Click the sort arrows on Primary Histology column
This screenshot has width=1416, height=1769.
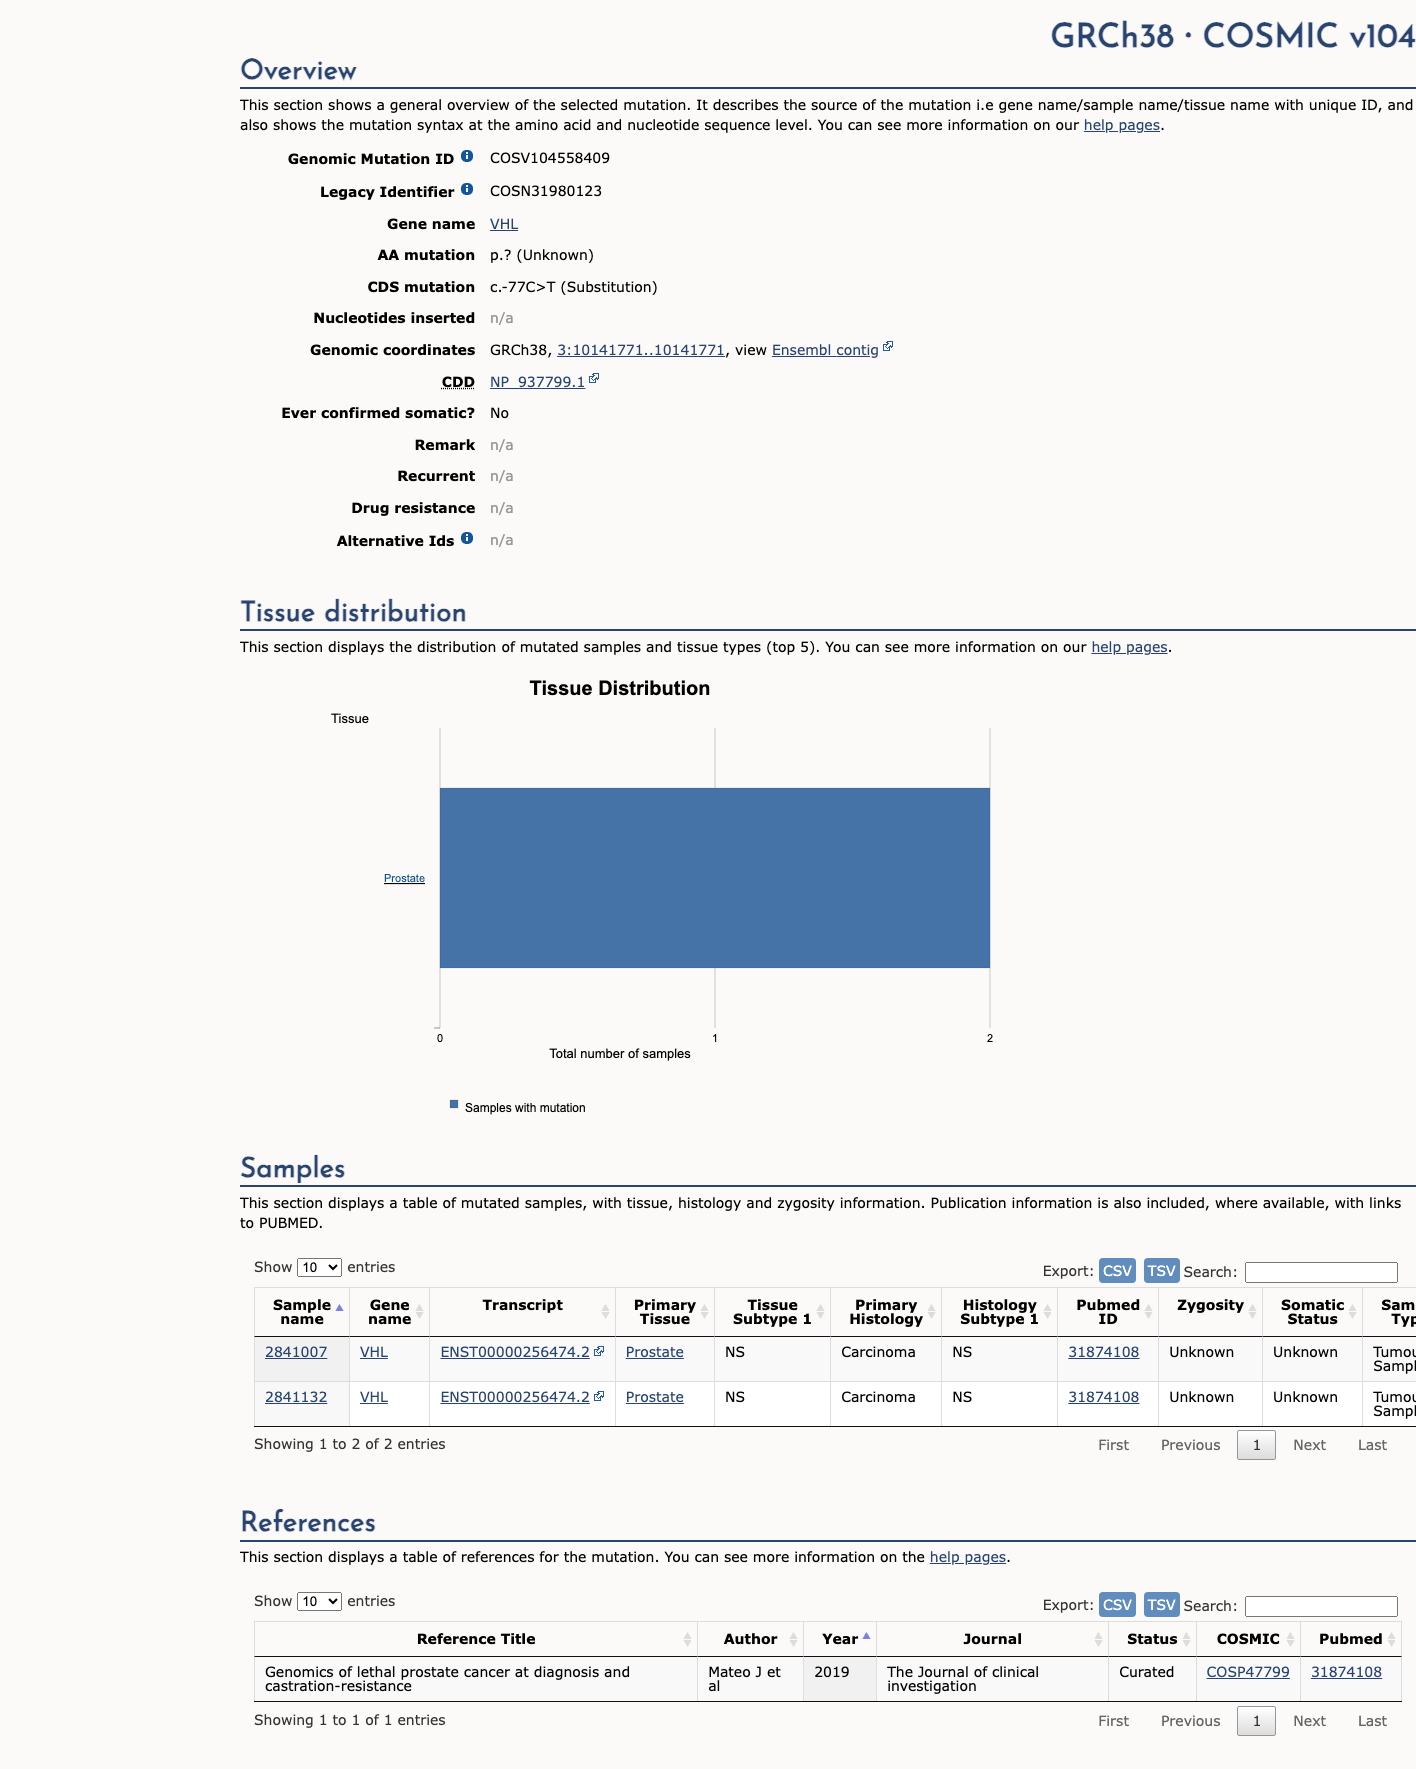(x=931, y=1312)
